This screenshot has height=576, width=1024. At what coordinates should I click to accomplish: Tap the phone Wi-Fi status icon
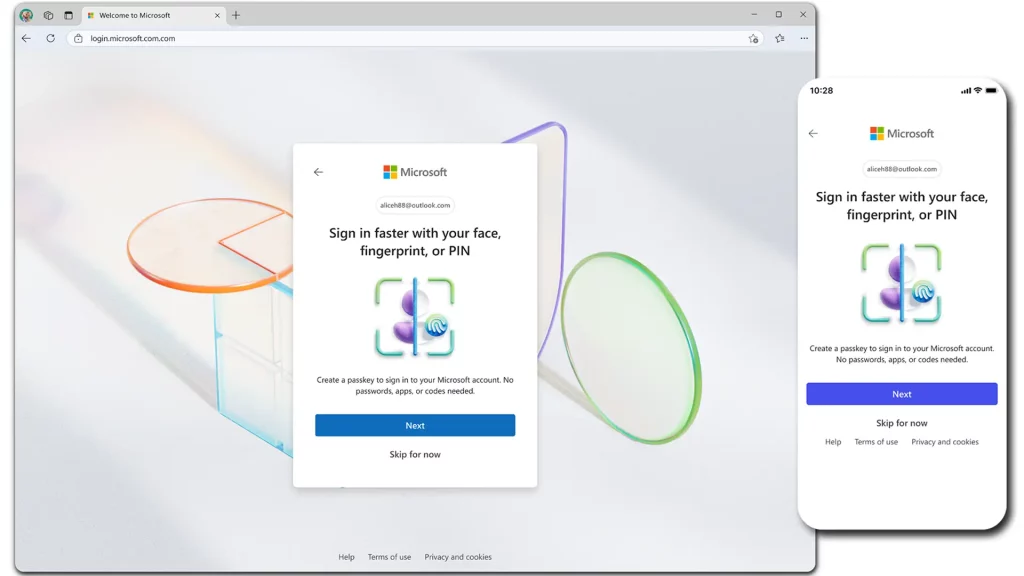[978, 91]
